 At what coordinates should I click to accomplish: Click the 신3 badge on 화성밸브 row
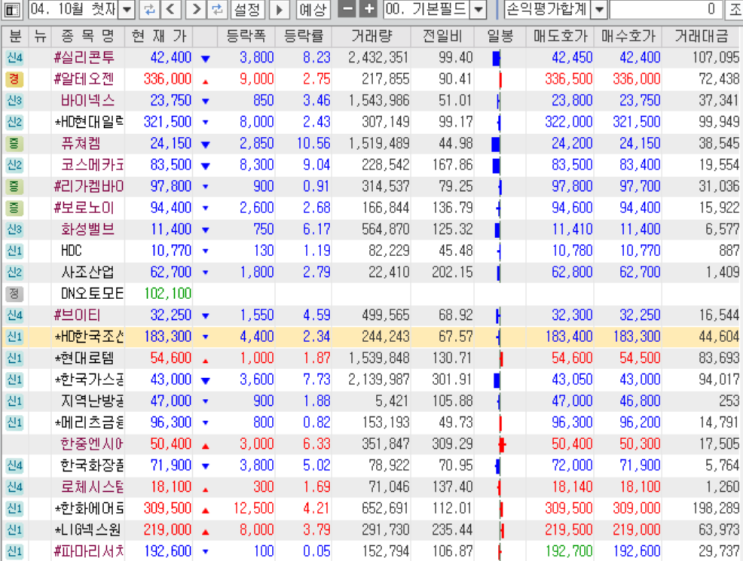14,229
